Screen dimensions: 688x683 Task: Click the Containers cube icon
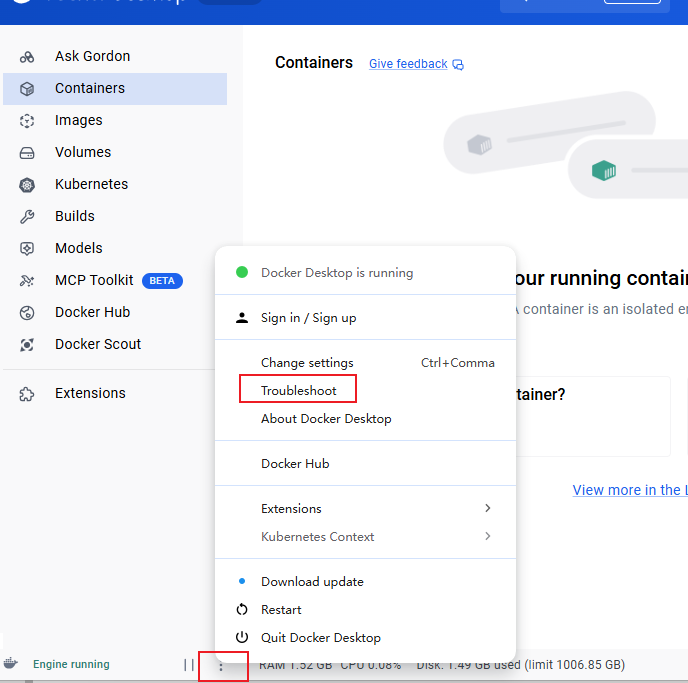[27, 89]
